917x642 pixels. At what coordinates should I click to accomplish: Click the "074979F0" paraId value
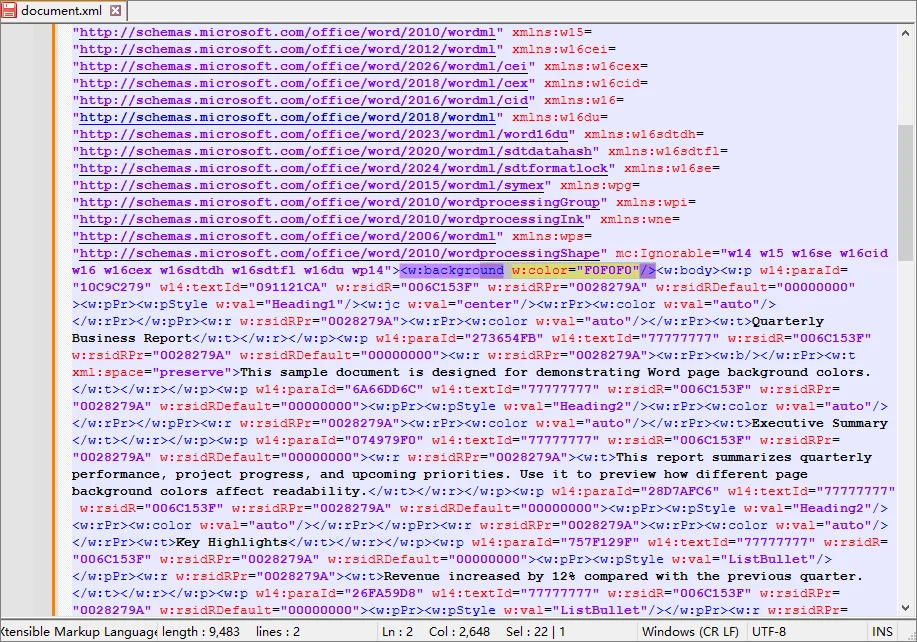pyautogui.click(x=383, y=439)
